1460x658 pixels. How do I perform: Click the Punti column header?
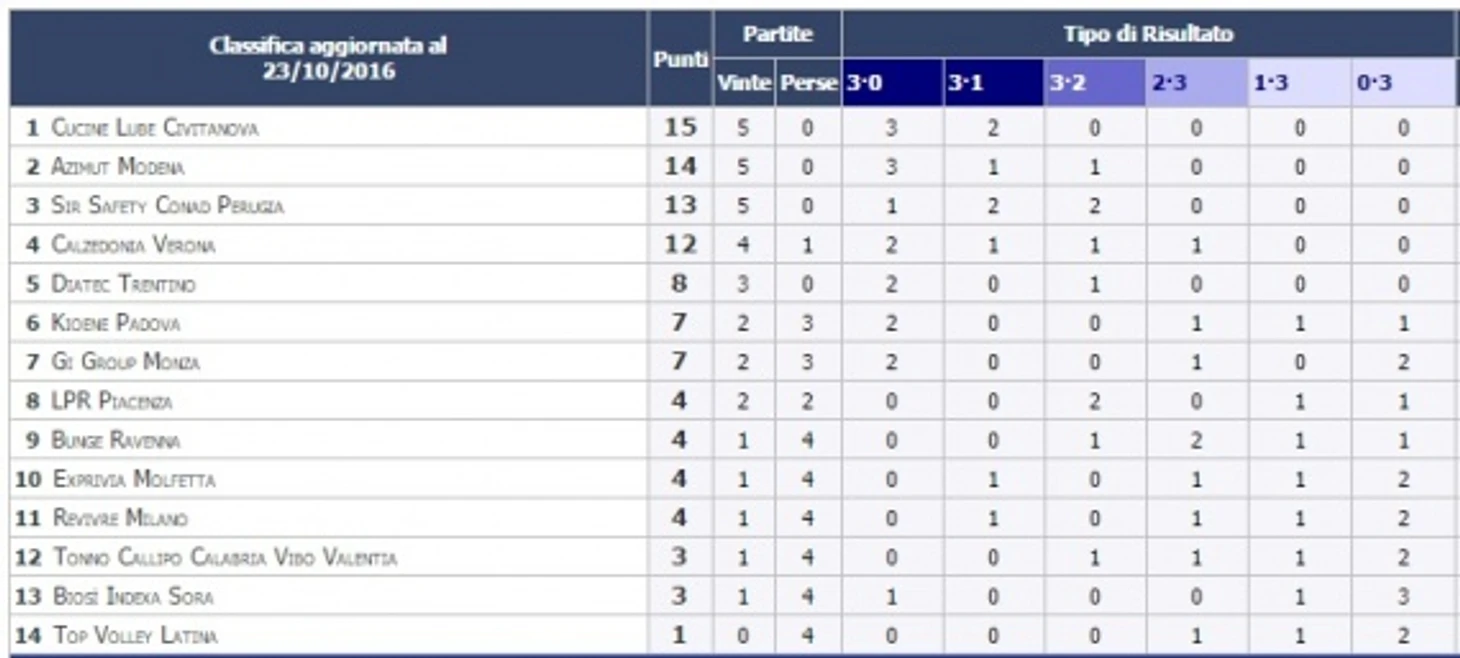coord(680,59)
